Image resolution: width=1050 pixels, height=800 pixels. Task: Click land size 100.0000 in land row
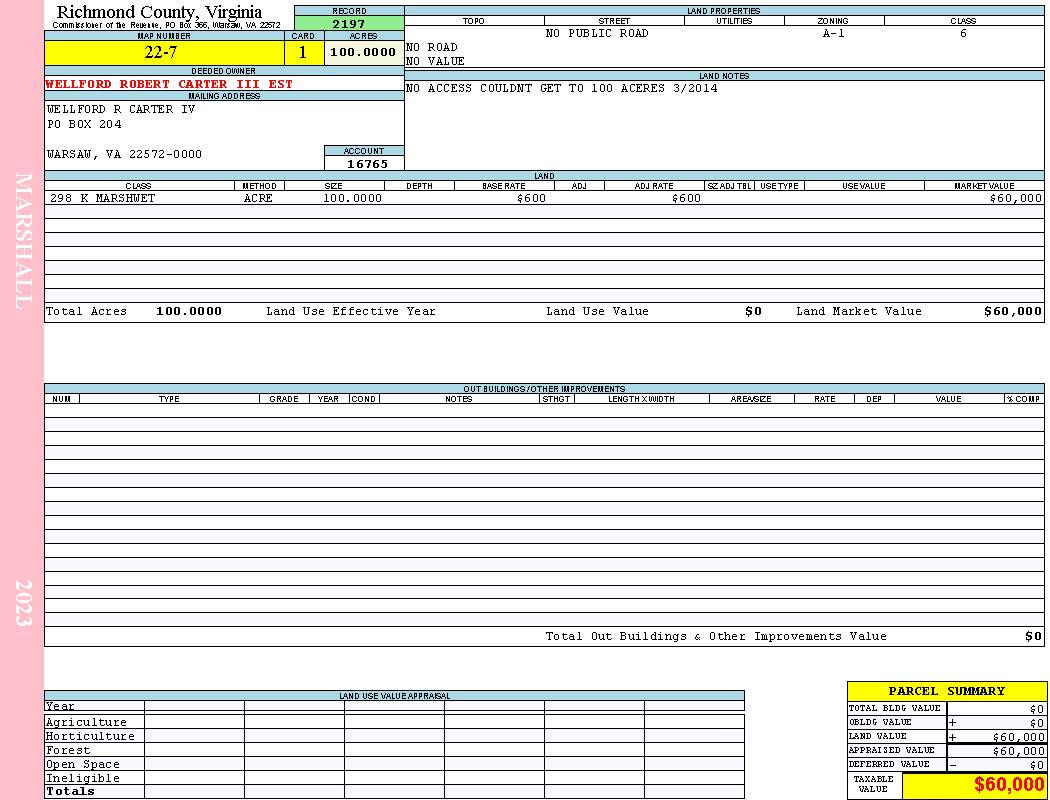tap(352, 198)
